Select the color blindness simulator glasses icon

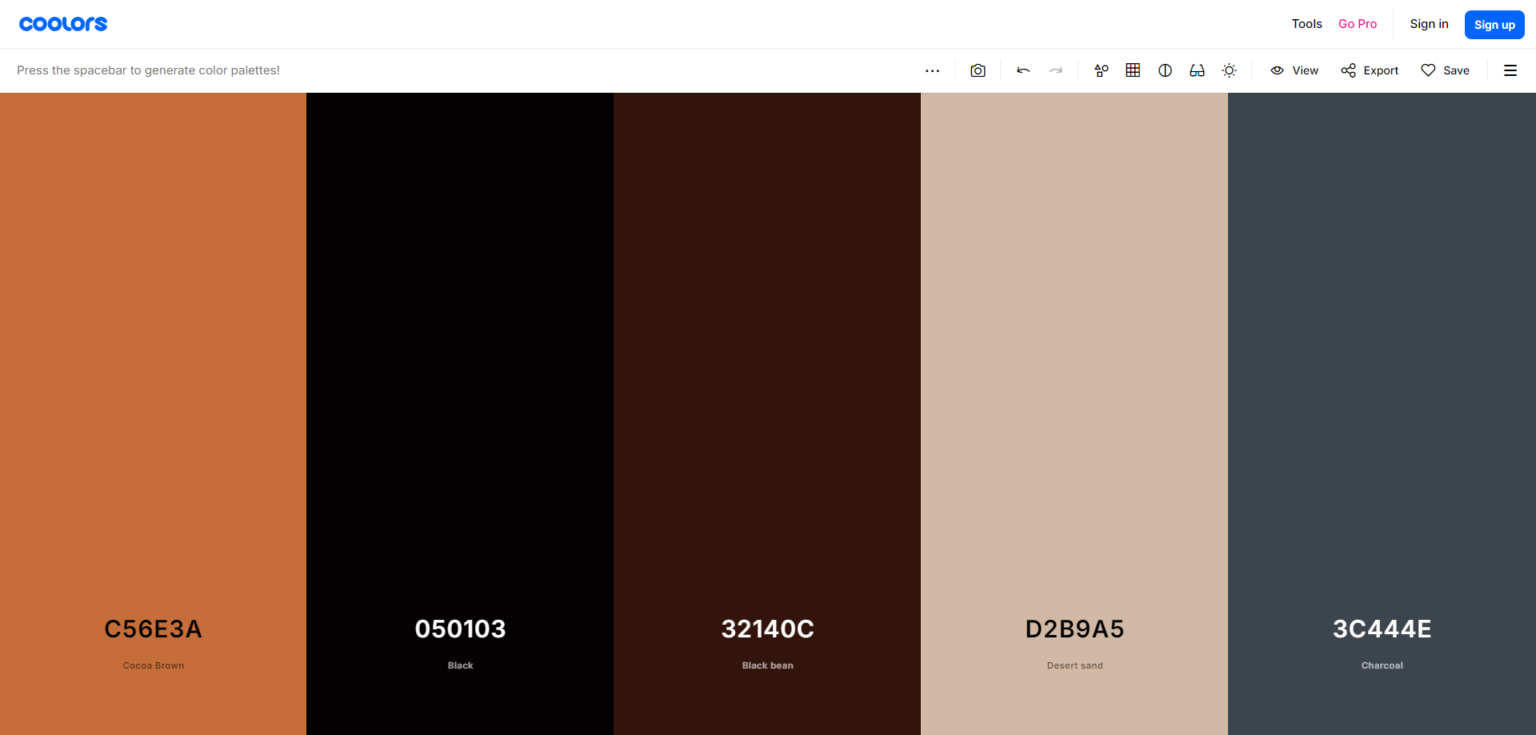pyautogui.click(x=1197, y=70)
